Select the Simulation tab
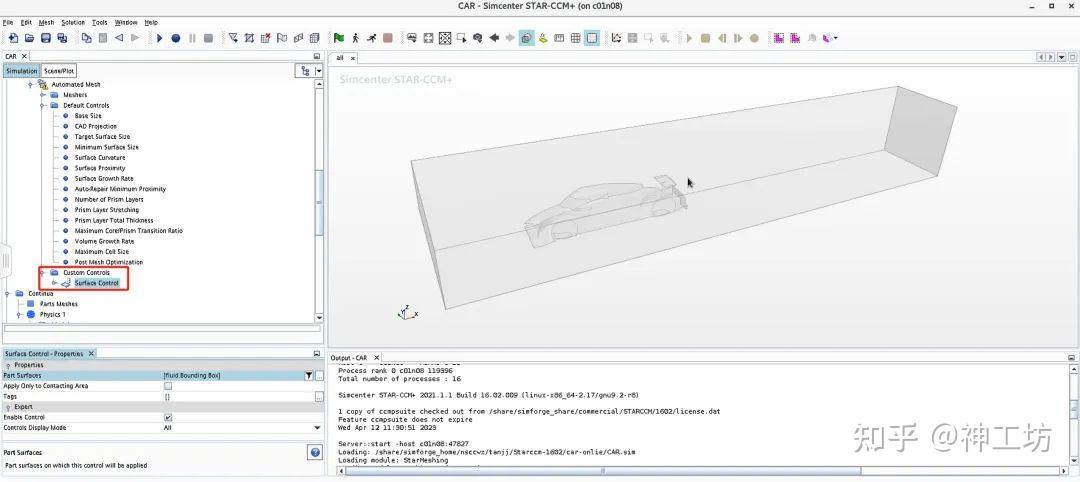Image resolution: width=1080 pixels, height=482 pixels. pyautogui.click(x=21, y=71)
